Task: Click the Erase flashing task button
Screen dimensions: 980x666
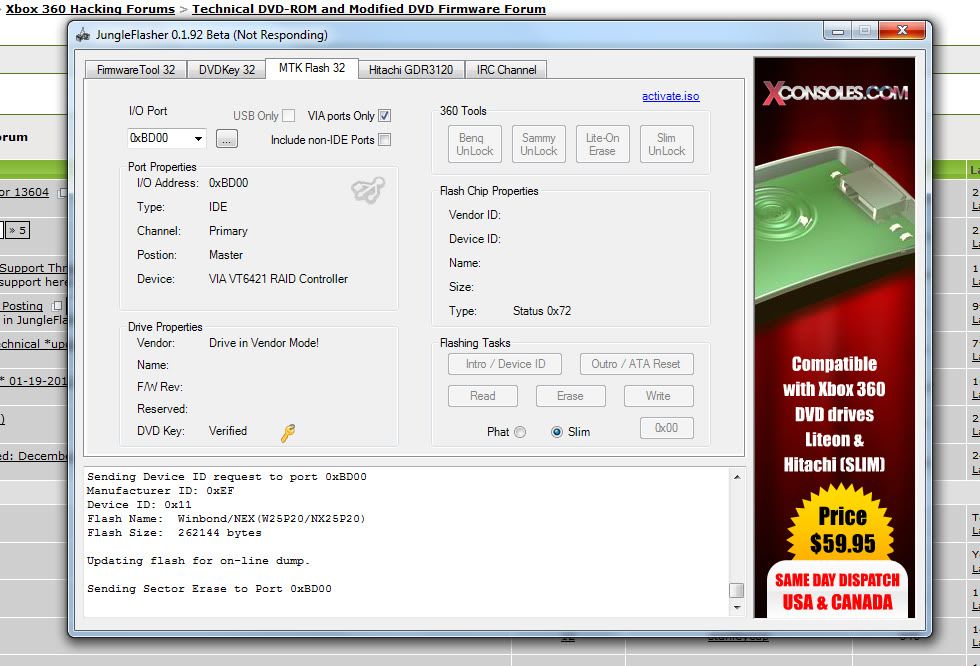Action: click(570, 395)
